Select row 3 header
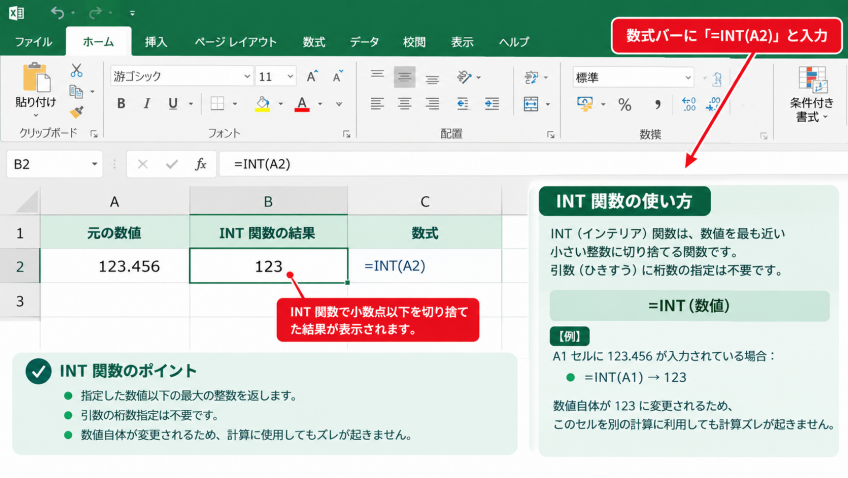 point(20,301)
